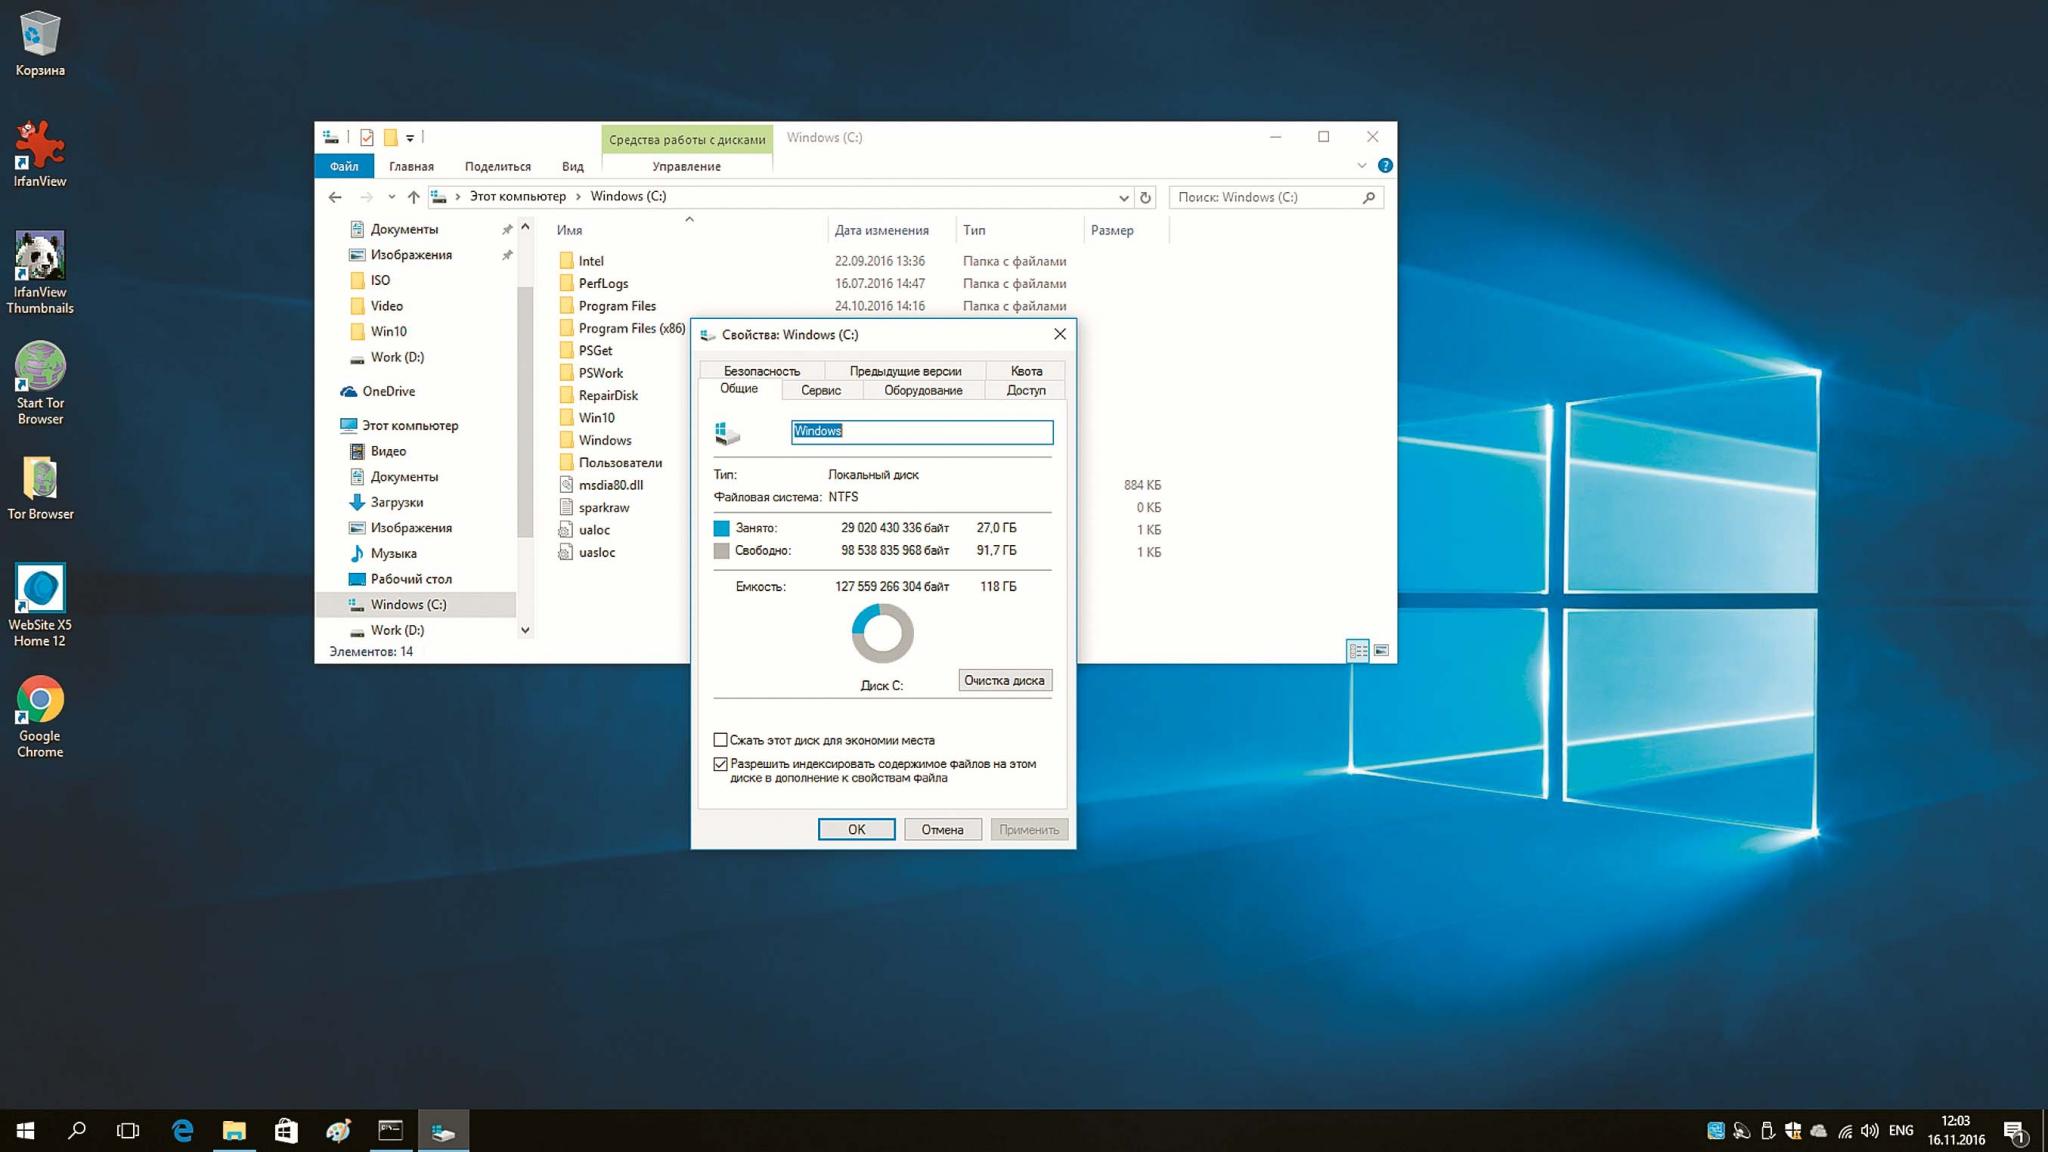Expand the address bar history dropdown
The image size is (2048, 1152).
click(x=1123, y=197)
